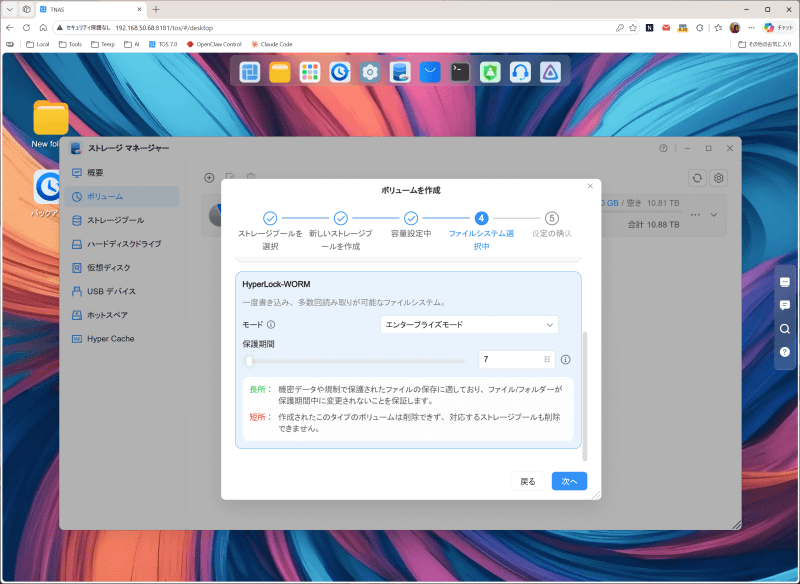This screenshot has height=584, width=800.
Task: Close the ボリュームを作成 dialog
Action: [x=590, y=186]
